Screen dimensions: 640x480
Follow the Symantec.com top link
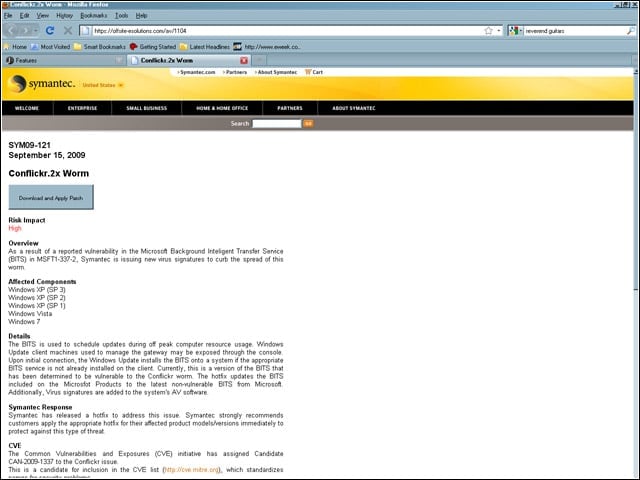pyautogui.click(x=196, y=72)
